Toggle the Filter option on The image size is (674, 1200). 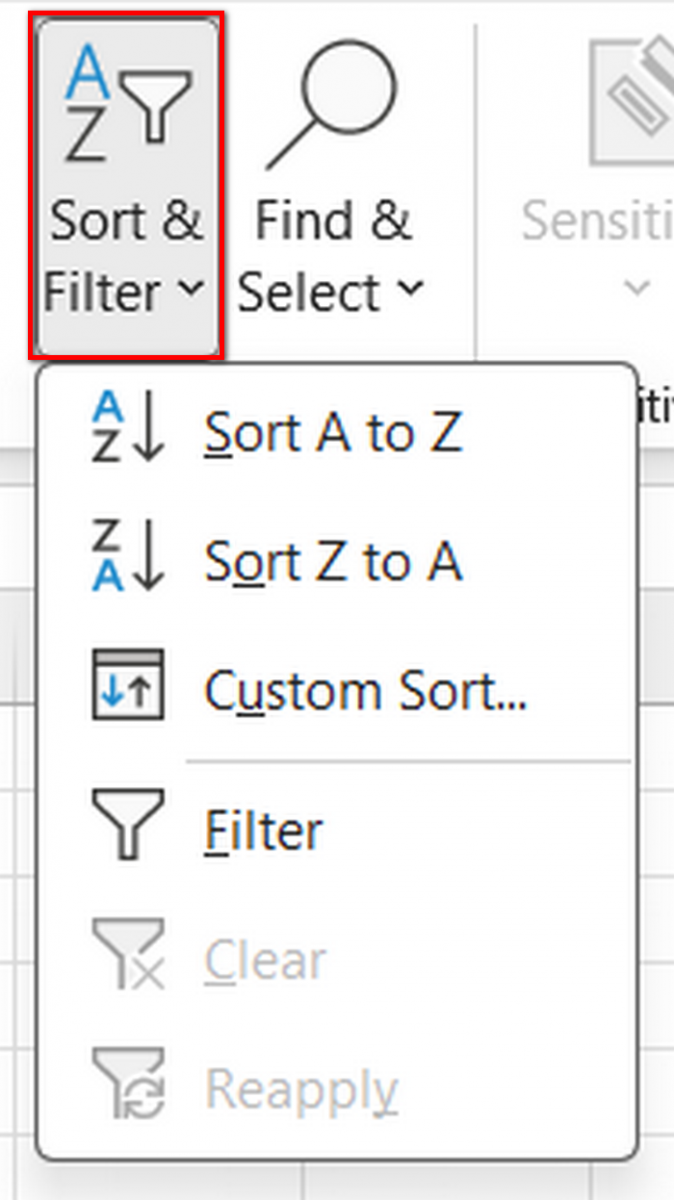pyautogui.click(x=264, y=831)
